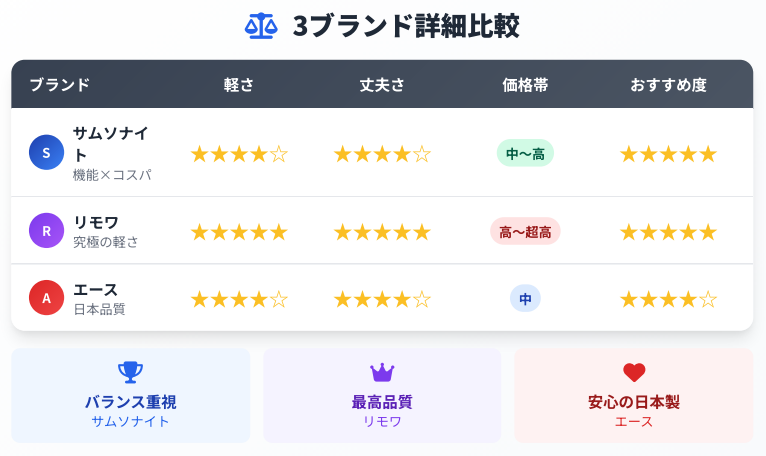Click the サムソナイト 丈夫さ star rating
The height and width of the screenshot is (456, 766).
coord(382,154)
